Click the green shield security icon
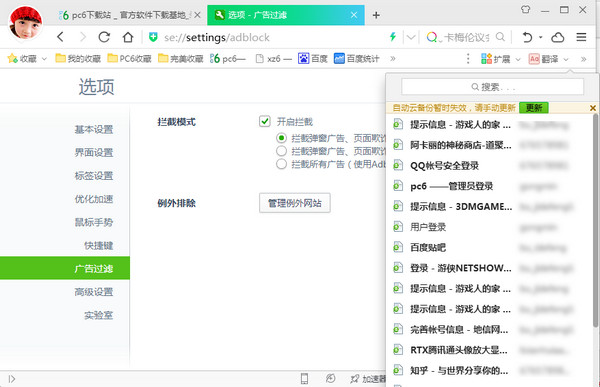This screenshot has width=600, height=387. (153, 37)
